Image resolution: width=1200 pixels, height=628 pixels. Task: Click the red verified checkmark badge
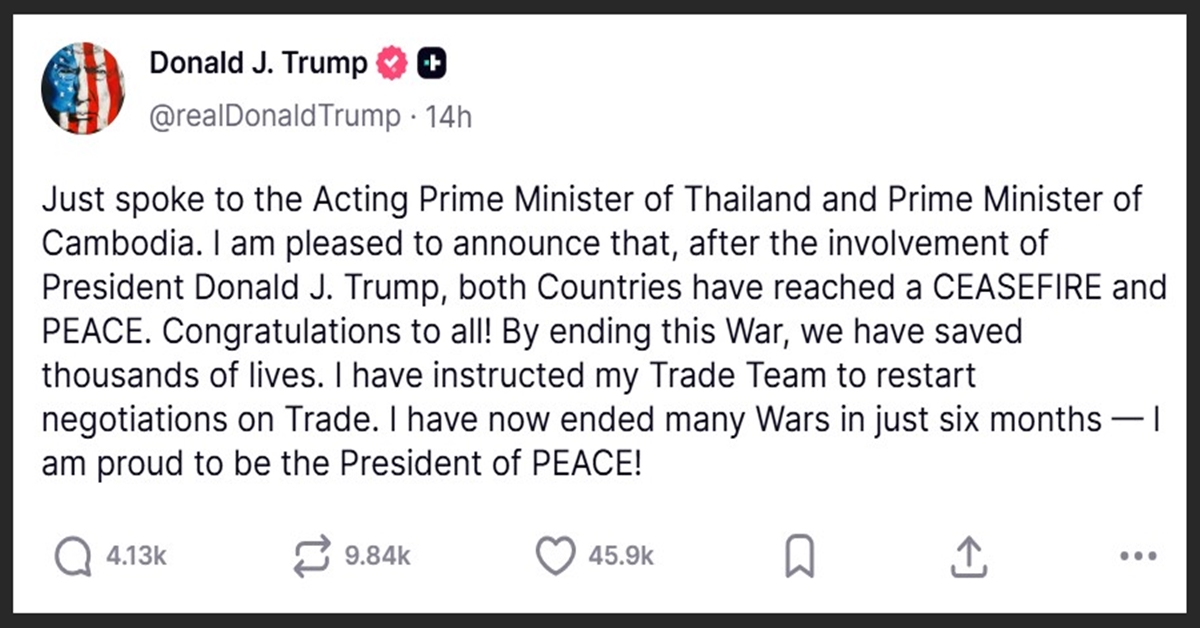(x=391, y=64)
